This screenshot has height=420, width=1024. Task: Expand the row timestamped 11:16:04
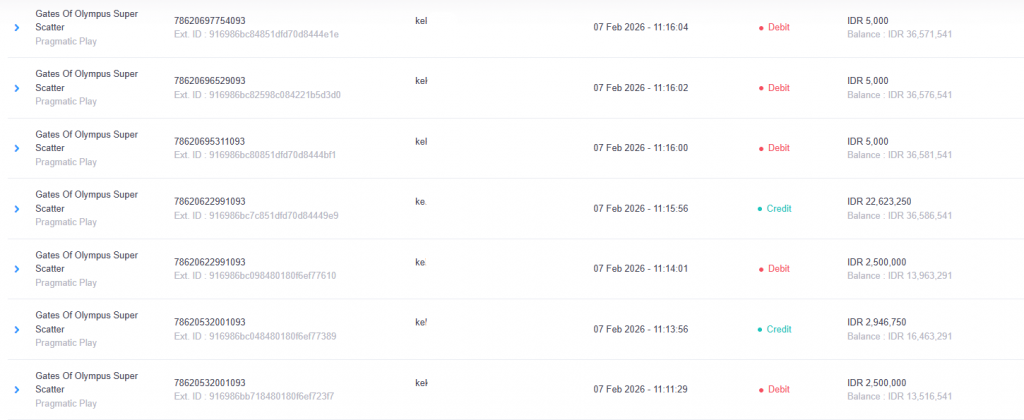(17, 28)
